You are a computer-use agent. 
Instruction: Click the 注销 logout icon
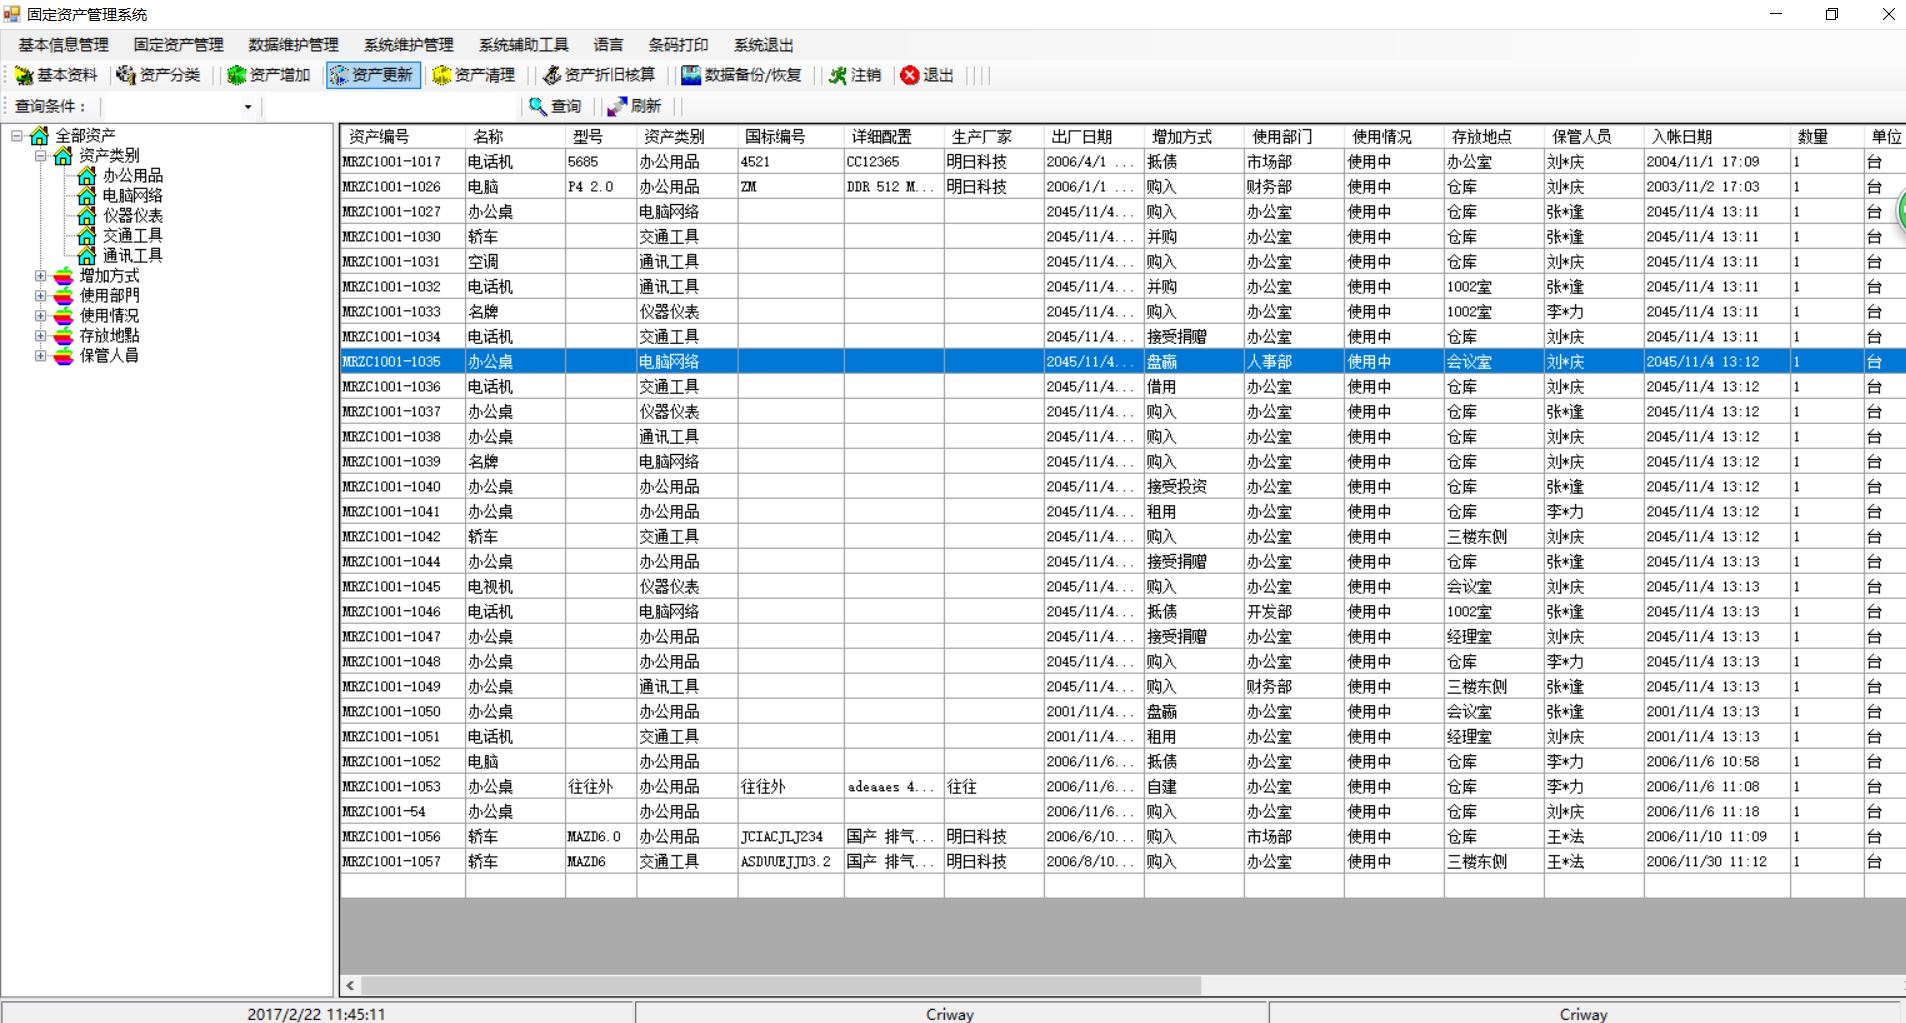click(x=855, y=75)
